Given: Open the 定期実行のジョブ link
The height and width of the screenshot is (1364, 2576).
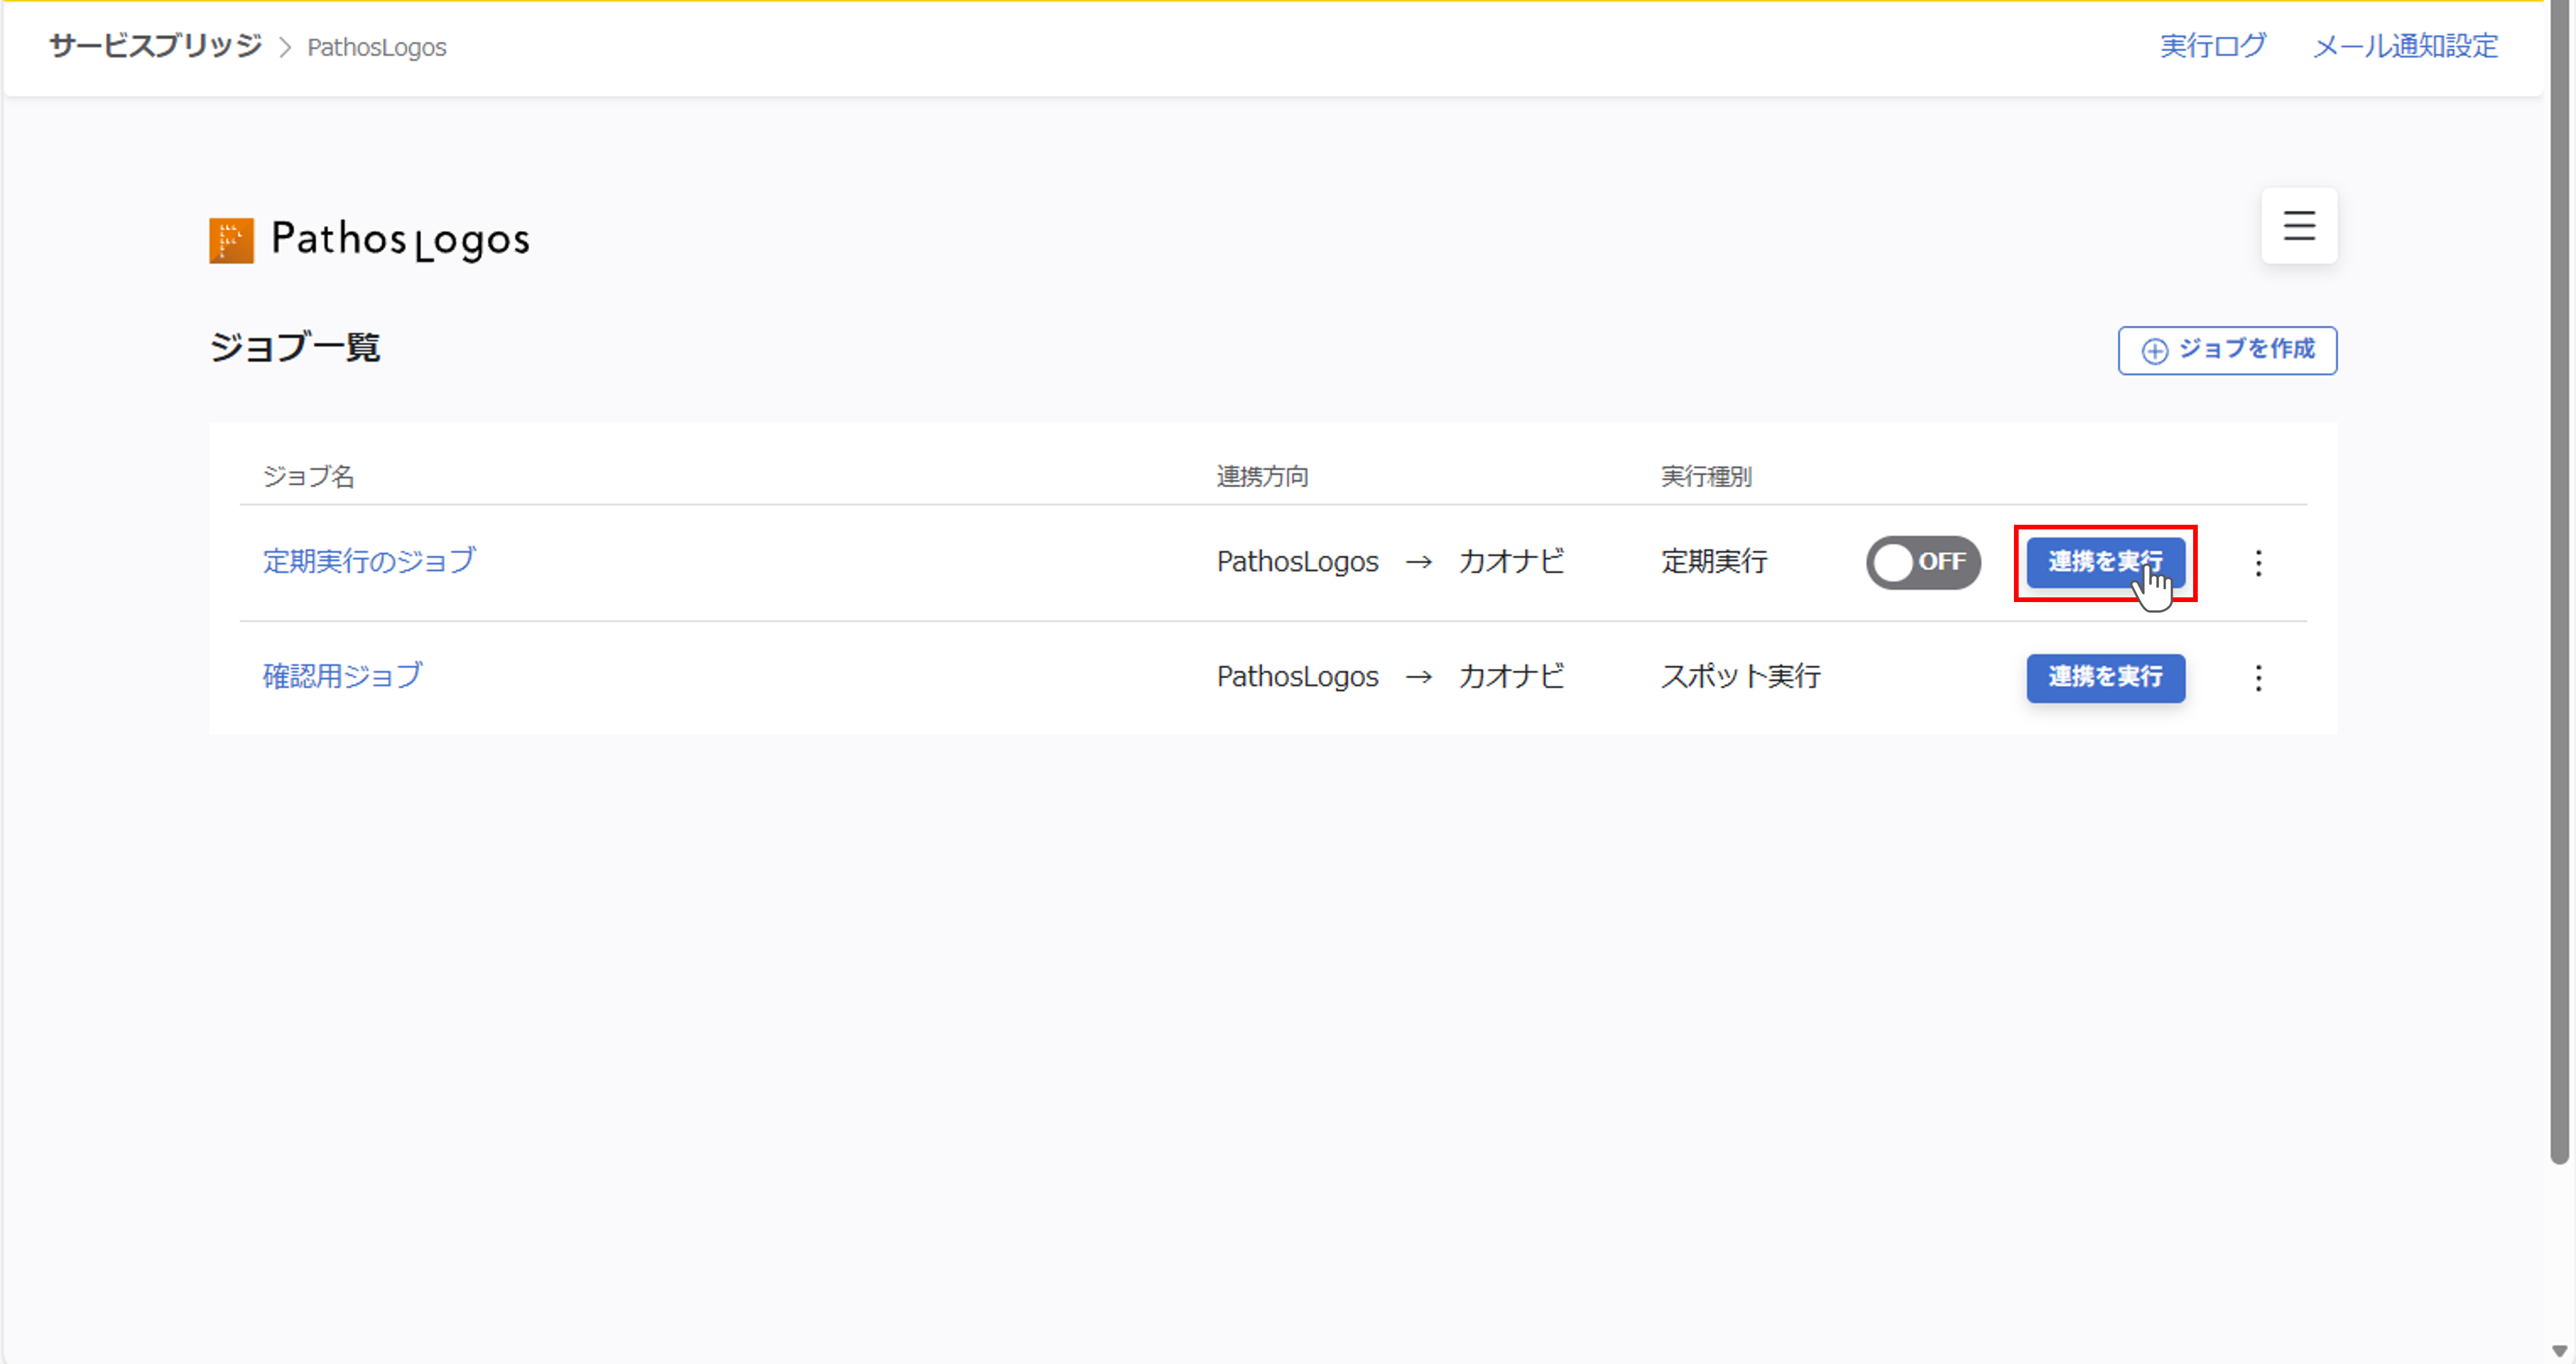Looking at the screenshot, I should click(x=369, y=561).
